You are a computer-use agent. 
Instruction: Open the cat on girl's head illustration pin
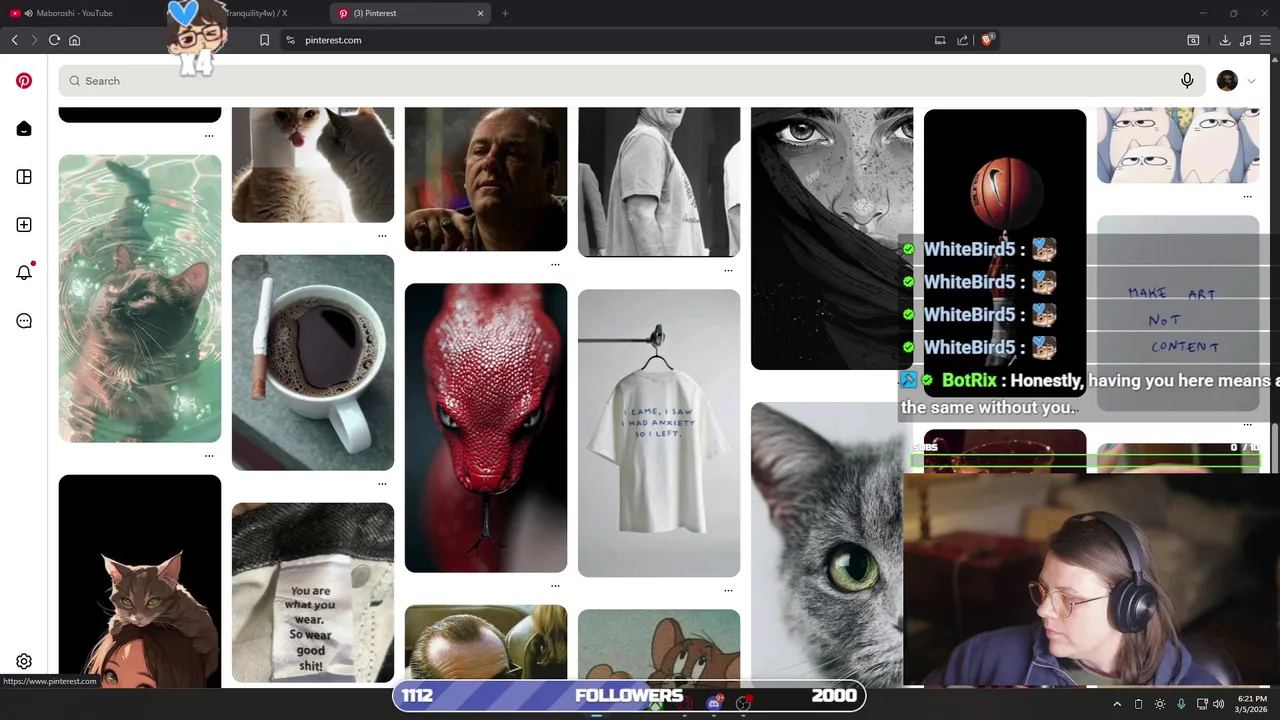pyautogui.click(x=140, y=581)
